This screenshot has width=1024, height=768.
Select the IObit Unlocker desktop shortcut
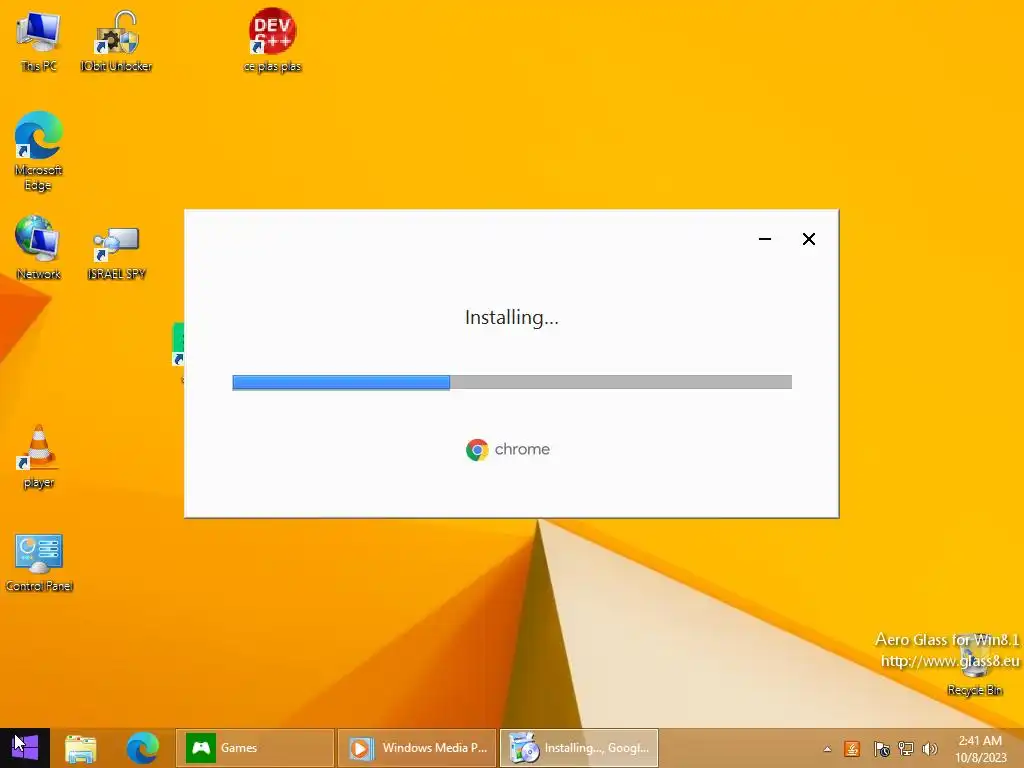click(116, 40)
